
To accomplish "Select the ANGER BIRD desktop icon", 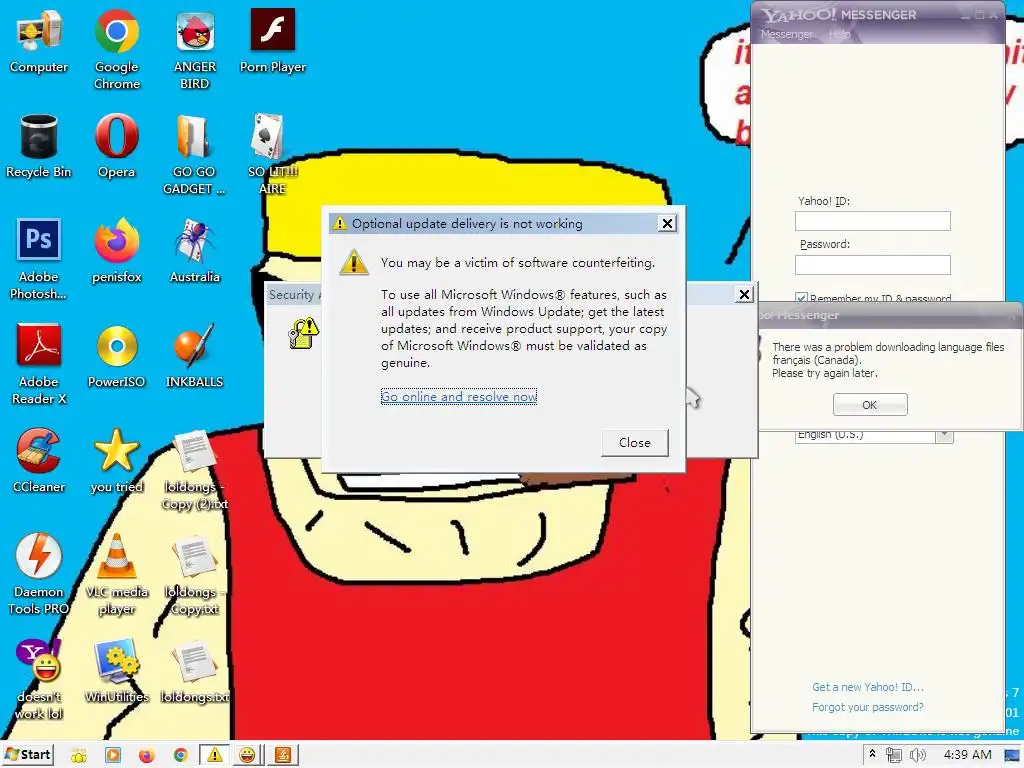I will click(195, 49).
